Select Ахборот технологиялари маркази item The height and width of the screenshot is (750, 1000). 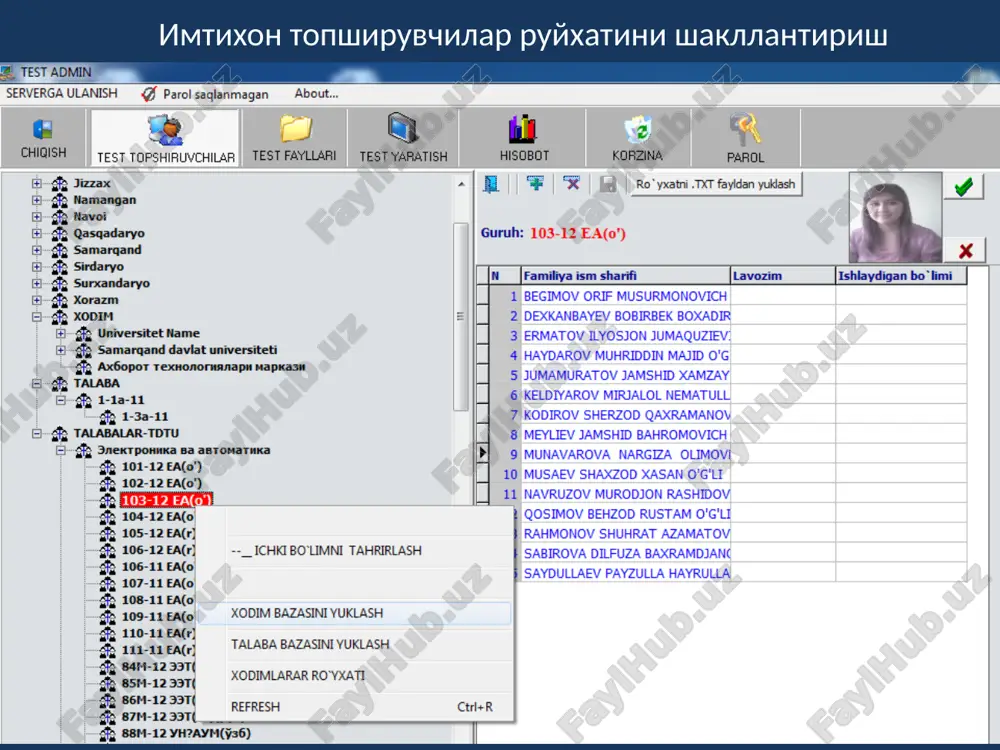202,367
